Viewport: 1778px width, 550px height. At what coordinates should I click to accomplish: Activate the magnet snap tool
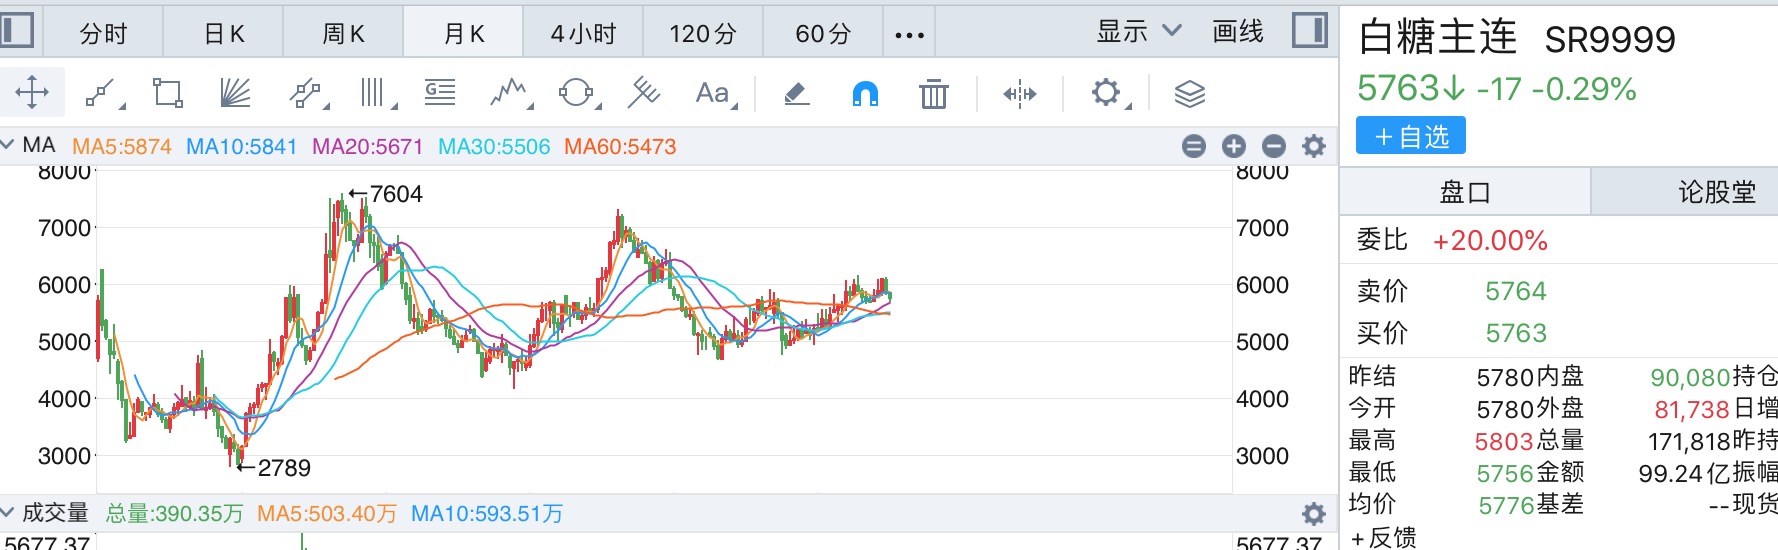[865, 94]
